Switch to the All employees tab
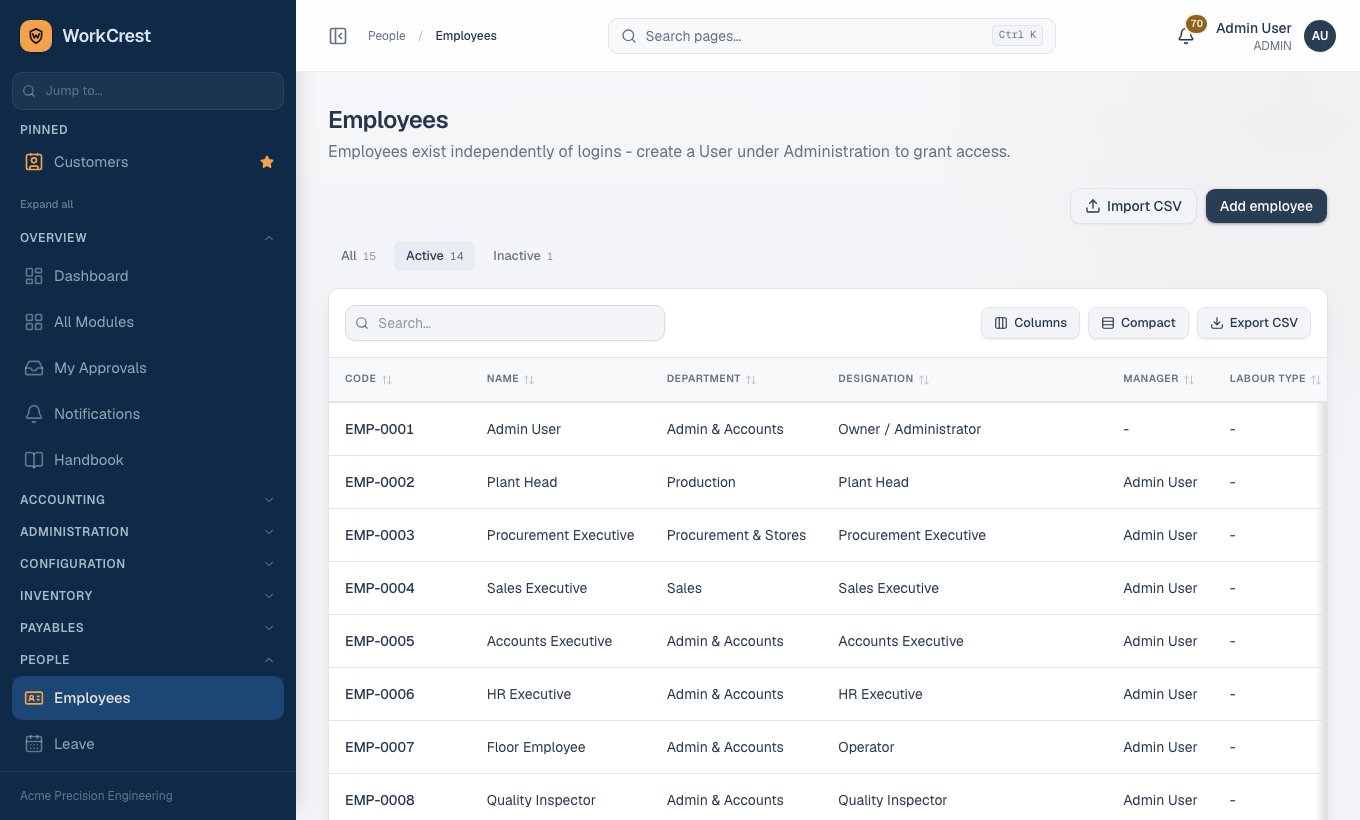 (358, 256)
